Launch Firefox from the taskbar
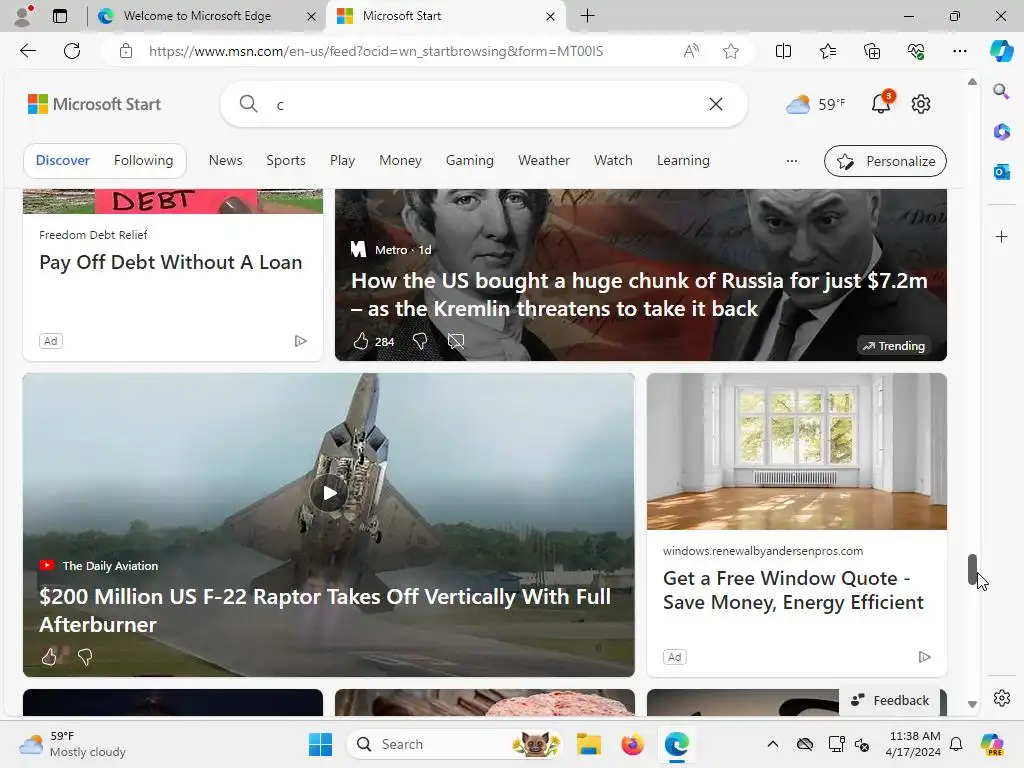Viewport: 1024px width, 768px height. (632, 744)
